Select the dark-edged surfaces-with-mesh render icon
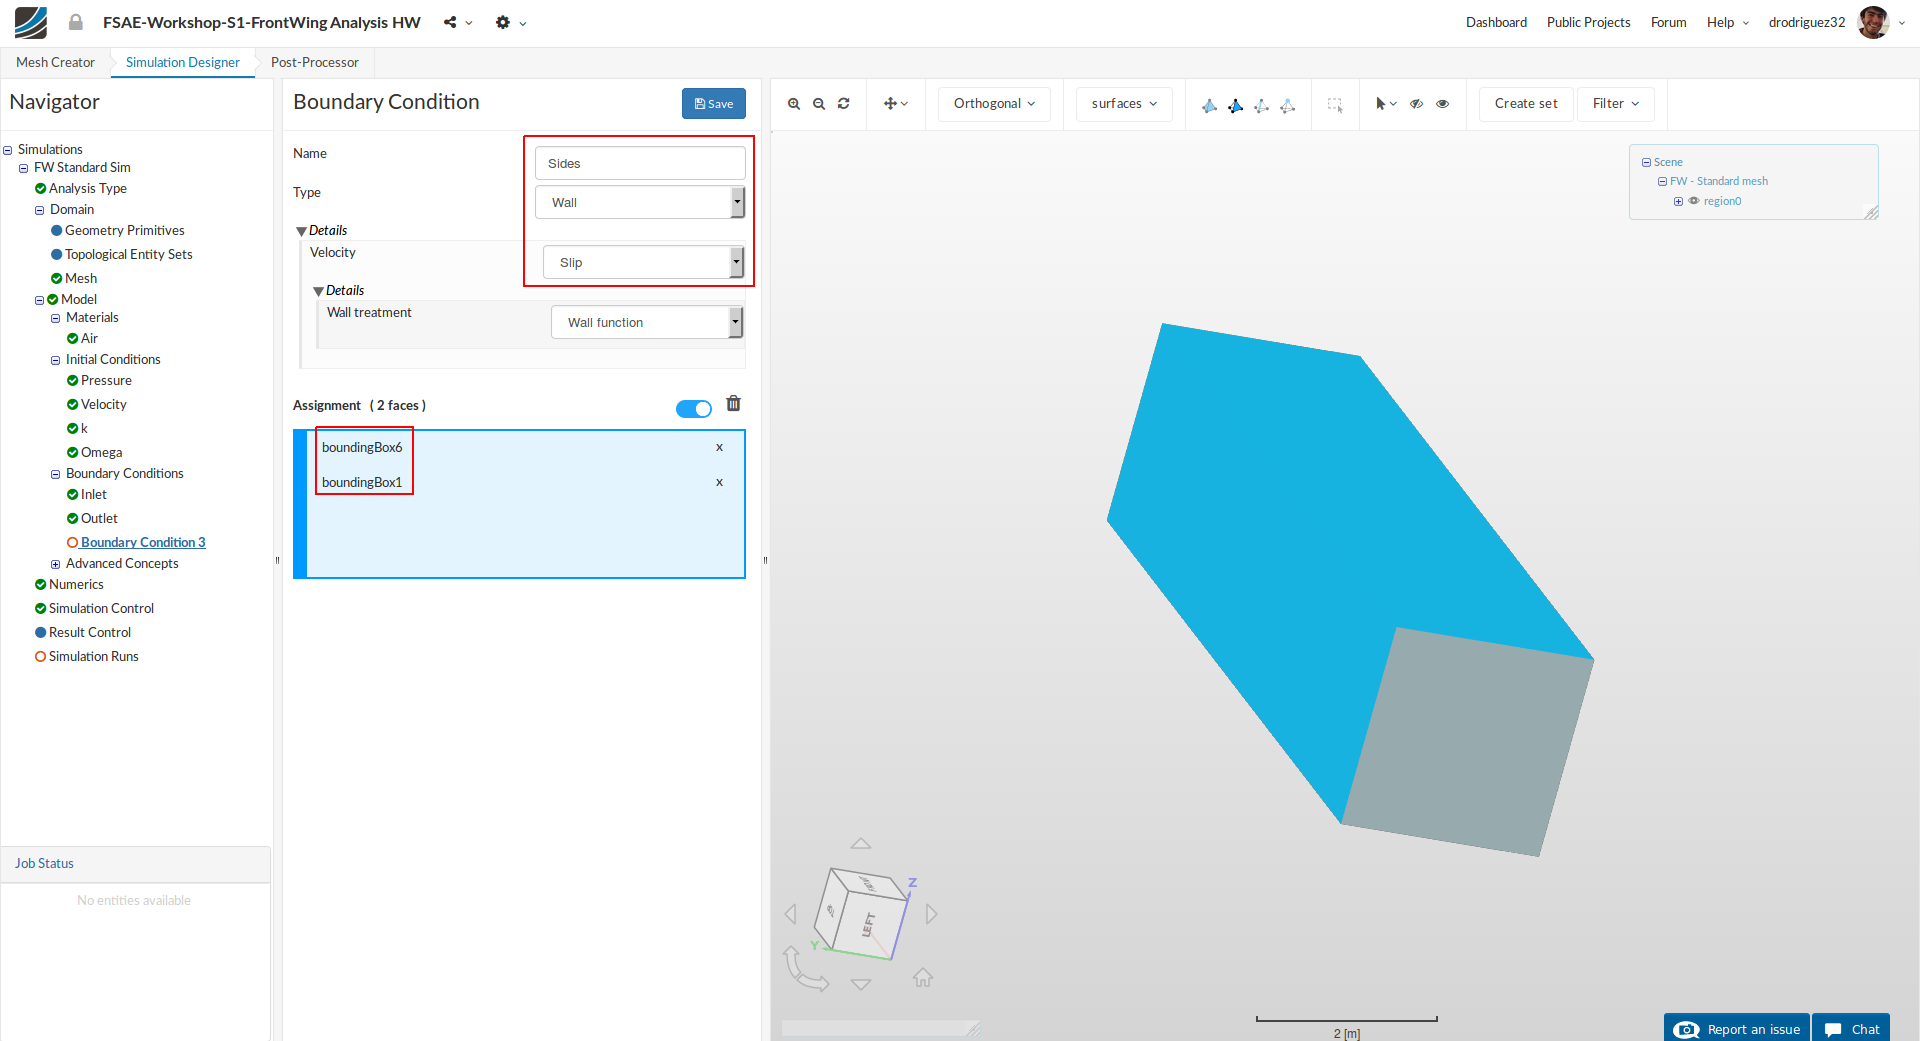 [x=1236, y=105]
